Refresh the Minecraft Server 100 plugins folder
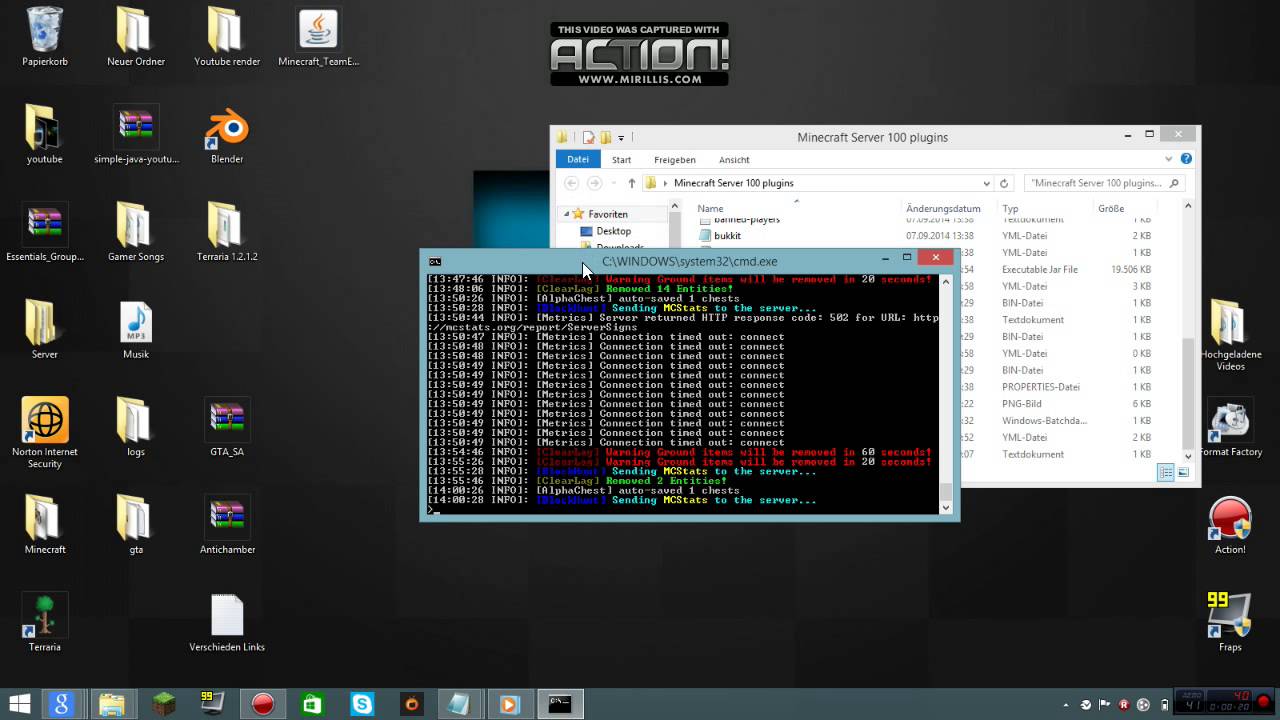Screen dimensions: 1280x720 tap(1004, 183)
